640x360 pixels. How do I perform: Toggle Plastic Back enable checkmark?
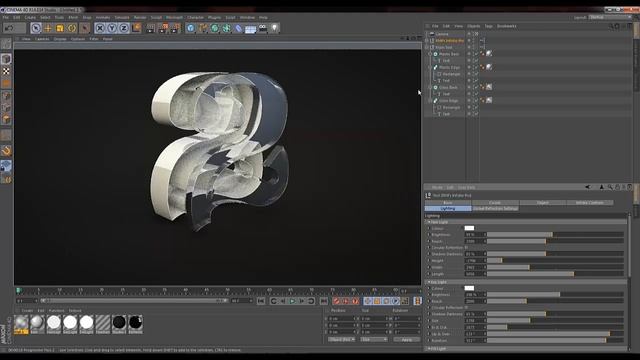coord(476,54)
